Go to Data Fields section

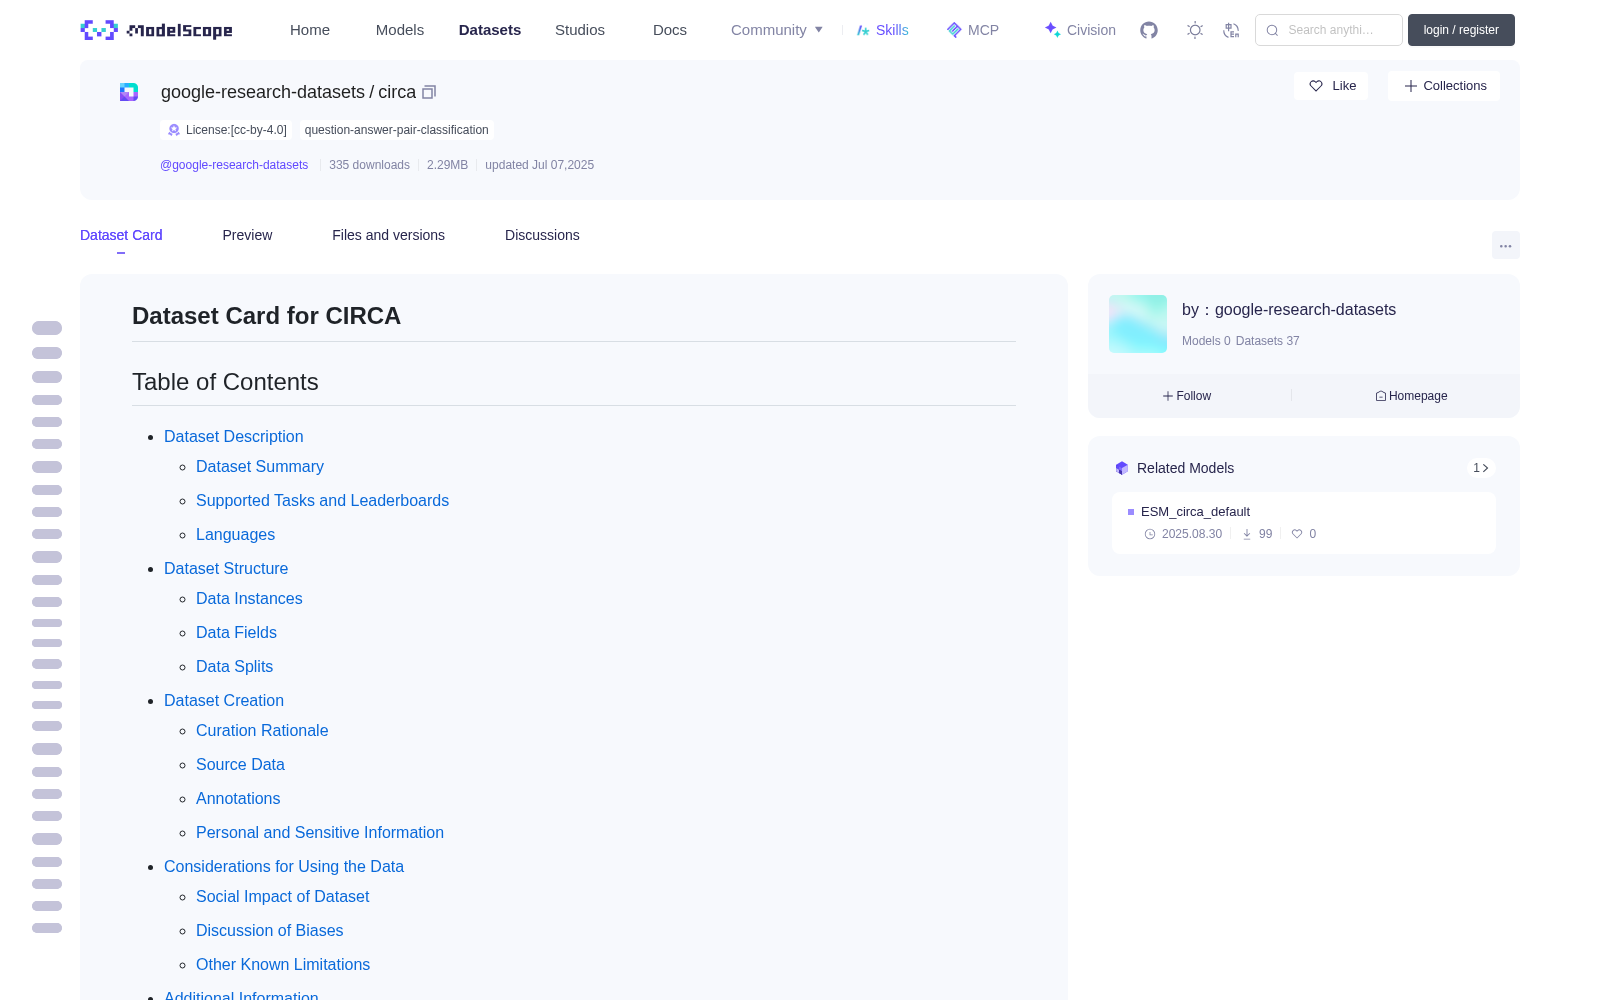click(236, 632)
